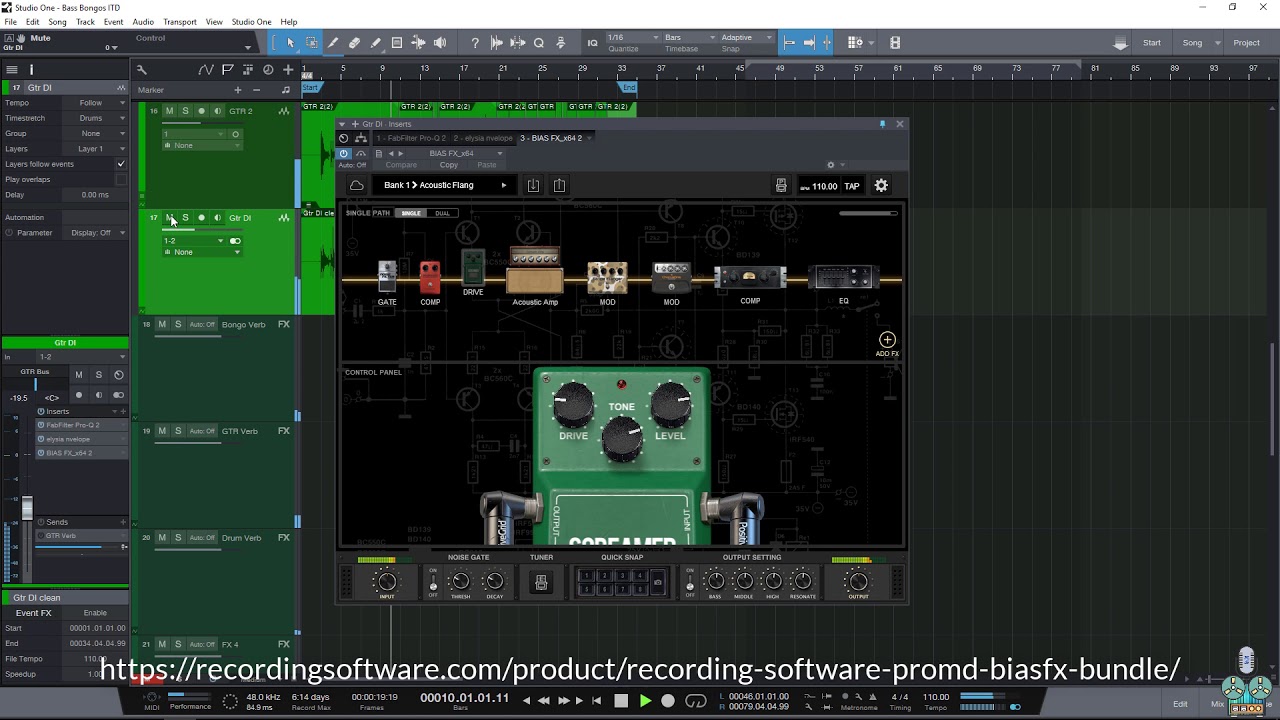Switch to elysia nvelope insert tab
Viewport: 1280px width, 720px height.
pyautogui.click(x=483, y=138)
